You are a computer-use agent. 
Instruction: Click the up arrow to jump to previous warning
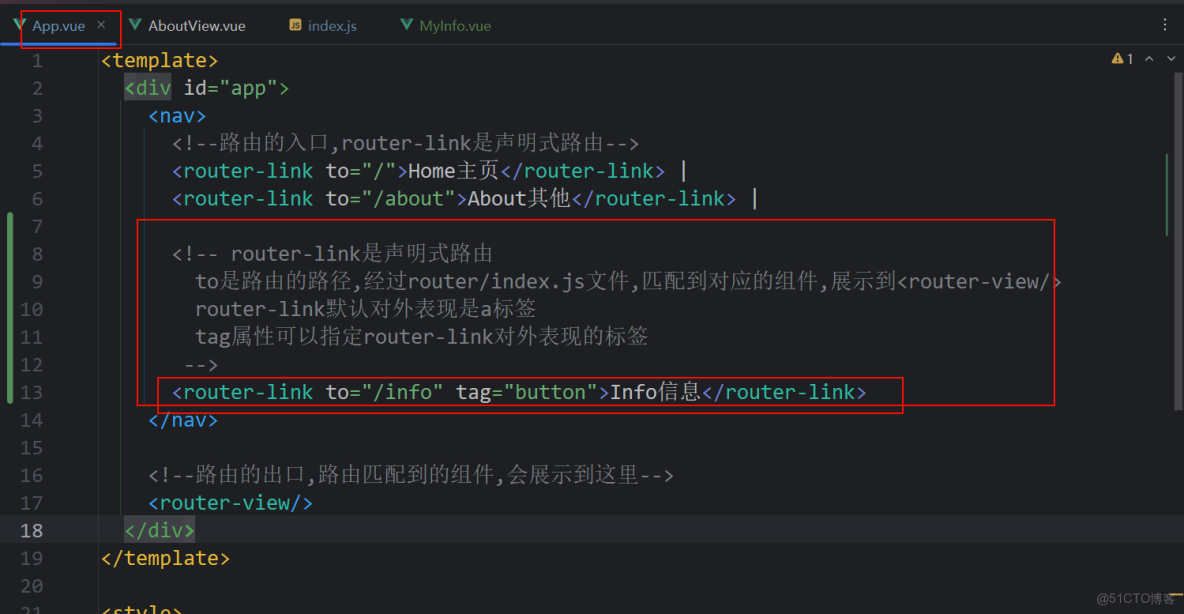(x=1149, y=58)
